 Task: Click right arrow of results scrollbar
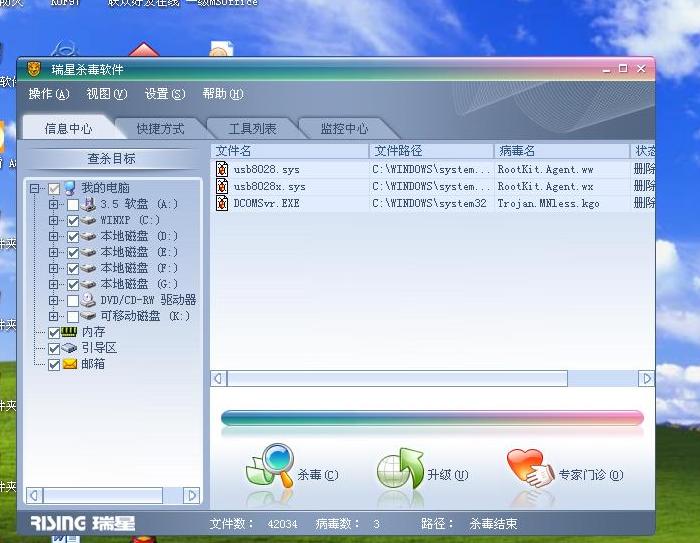click(x=646, y=379)
